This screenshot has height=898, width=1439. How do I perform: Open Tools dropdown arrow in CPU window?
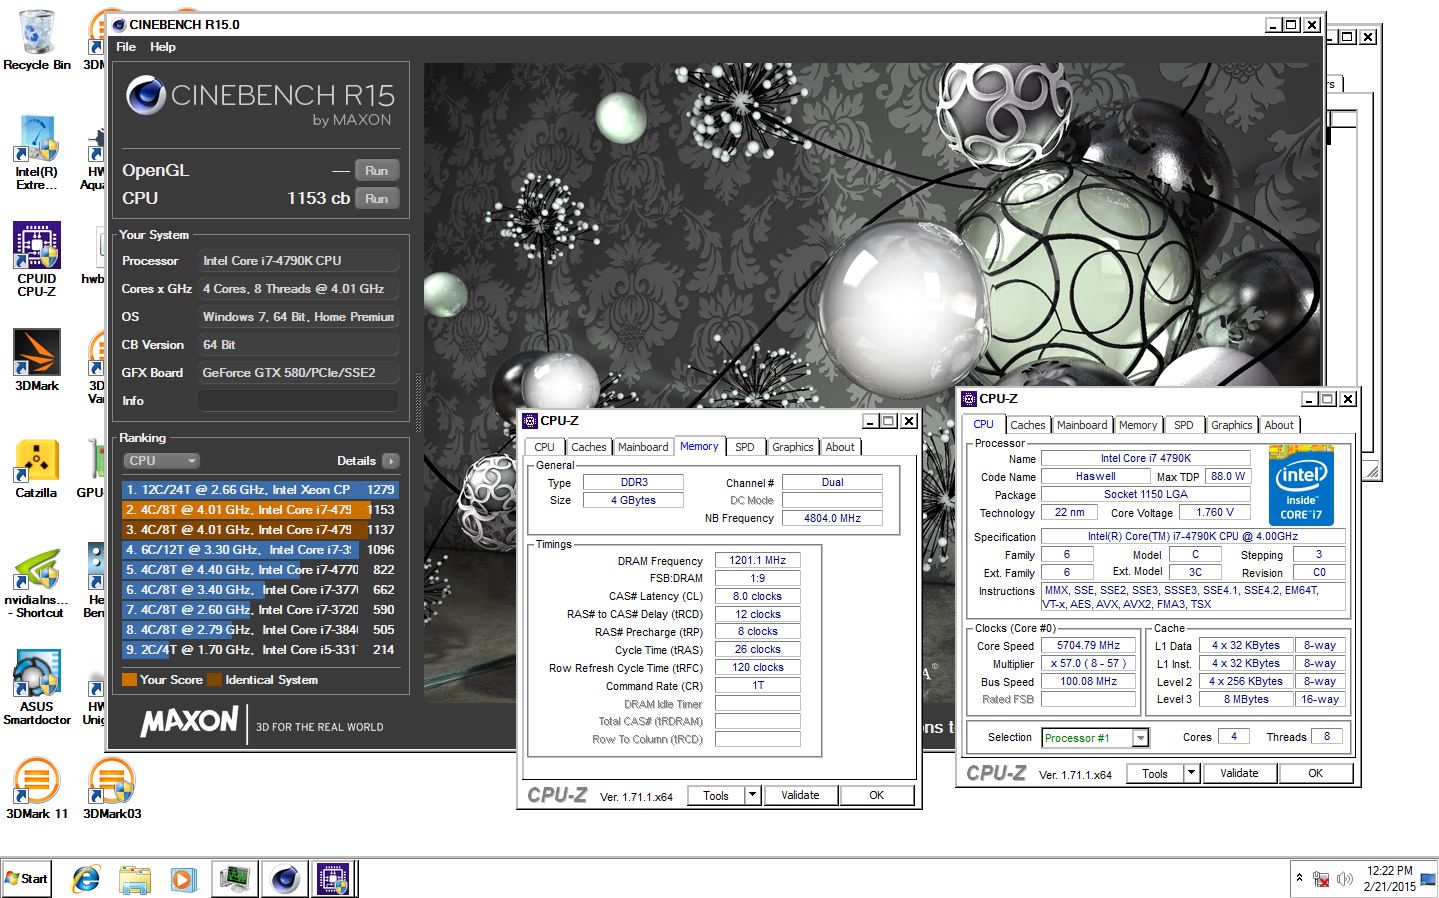[x=1192, y=773]
